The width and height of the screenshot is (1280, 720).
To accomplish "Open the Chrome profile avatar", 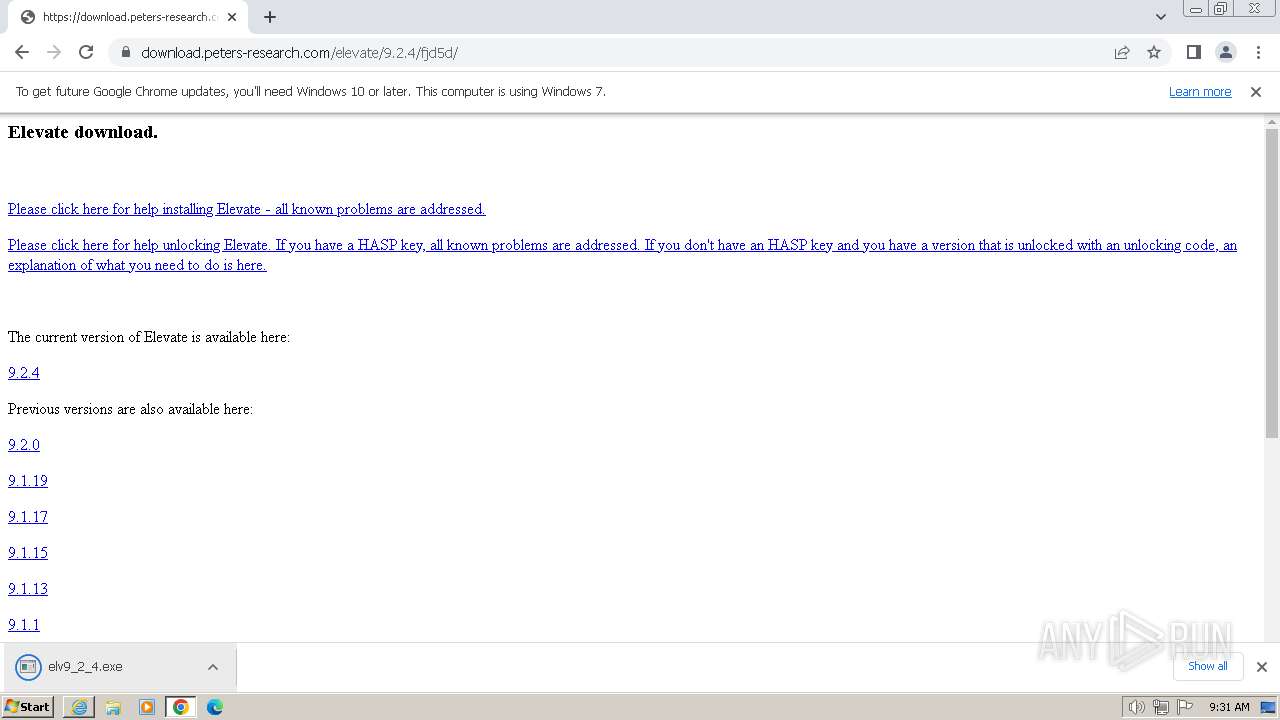I will [1225, 52].
